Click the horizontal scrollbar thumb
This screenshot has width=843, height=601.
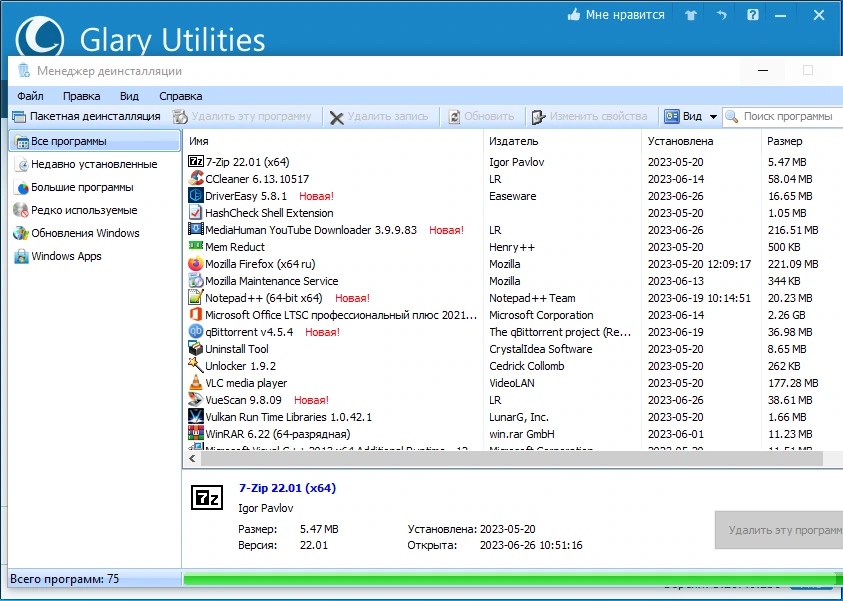tap(512, 459)
